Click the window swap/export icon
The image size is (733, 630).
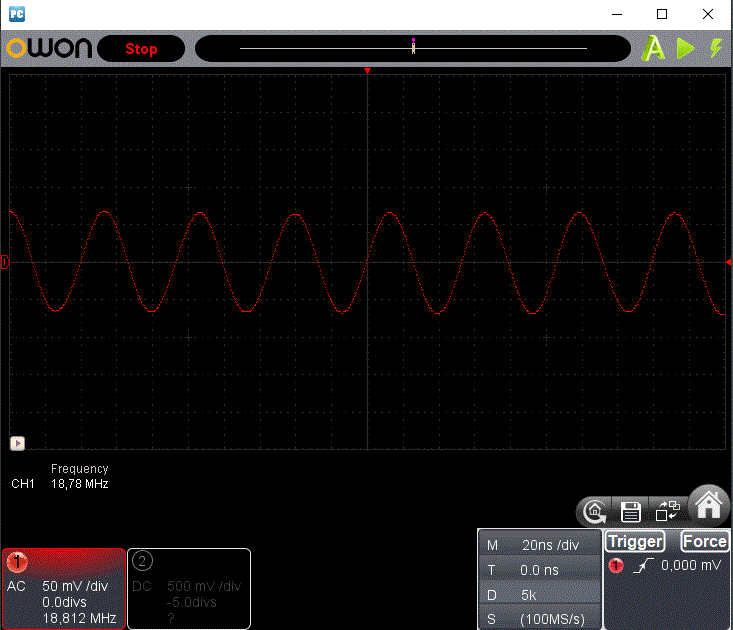pos(667,511)
